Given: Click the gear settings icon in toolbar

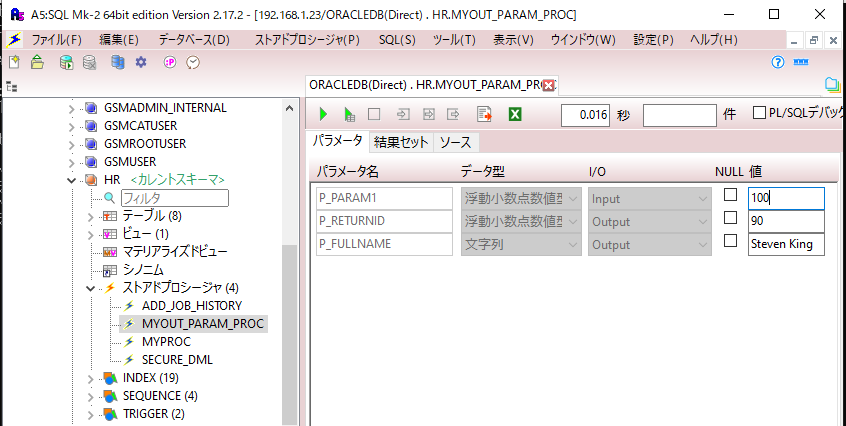Looking at the screenshot, I should (x=141, y=62).
